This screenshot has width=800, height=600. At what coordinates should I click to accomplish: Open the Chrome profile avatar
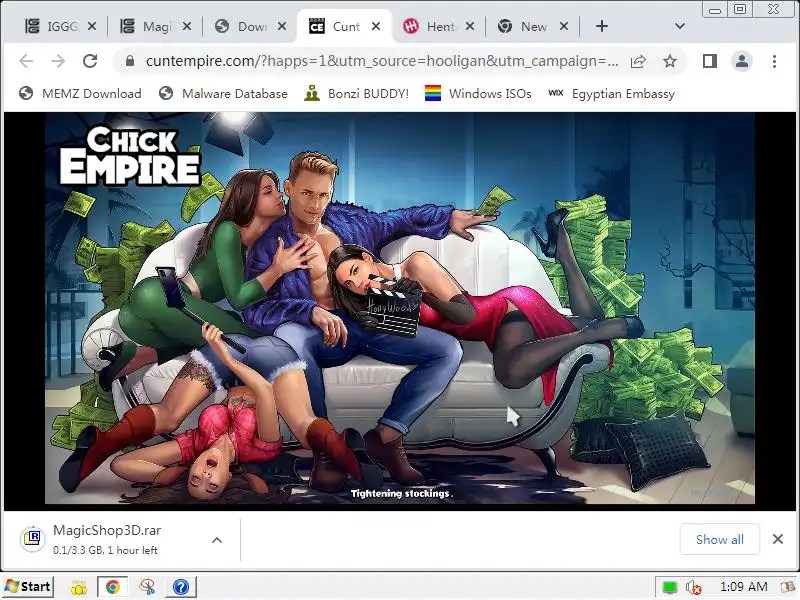click(742, 61)
